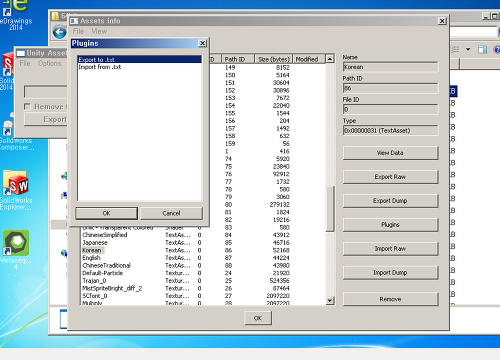Toggle the Remove checkbox in Unity Assets window
Image resolution: width=500 pixels, height=360 pixels.
[x=27, y=107]
